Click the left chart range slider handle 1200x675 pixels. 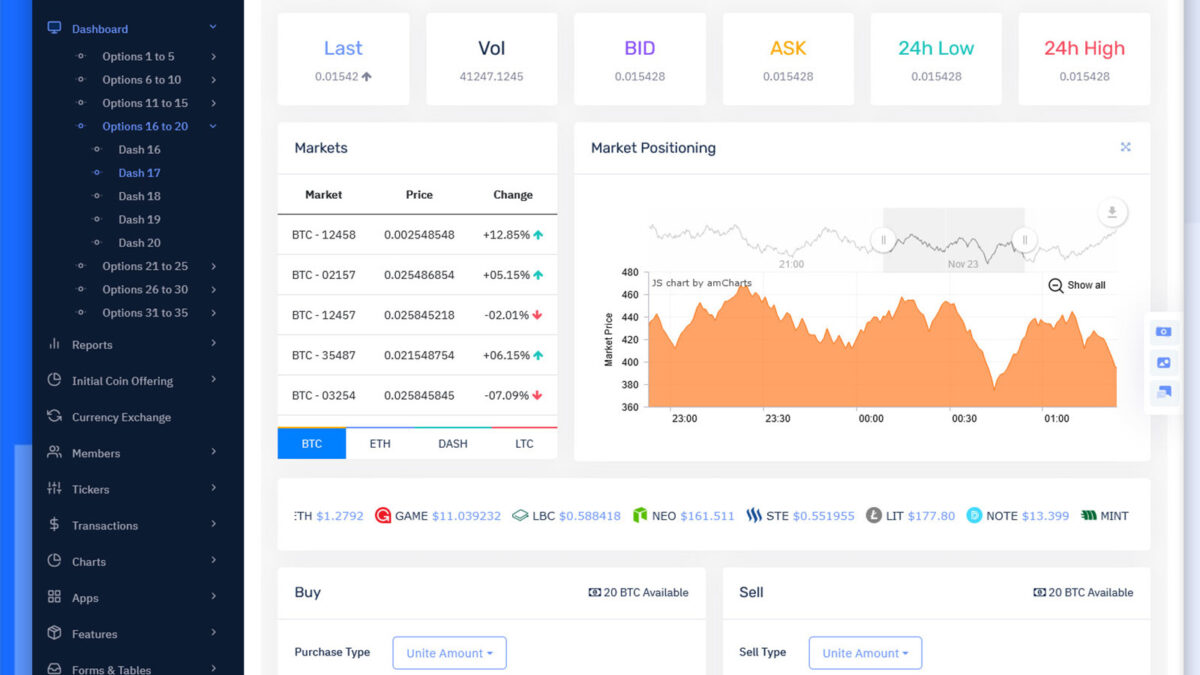884,240
